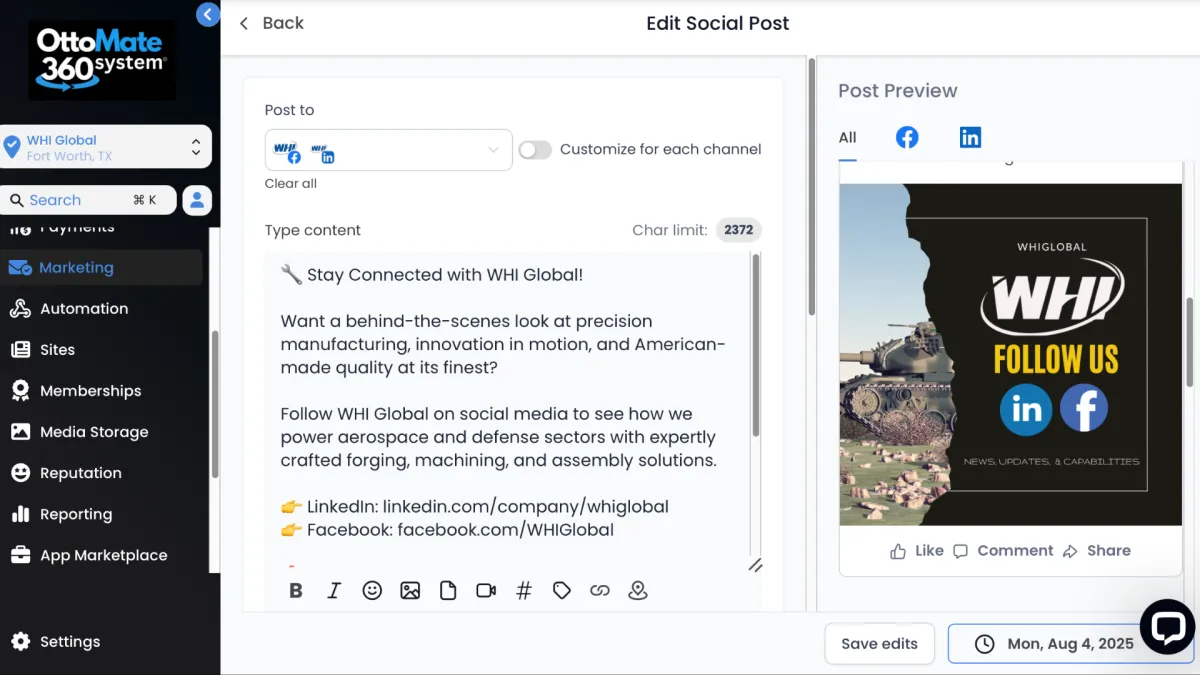
Task: Click the Char limit 2372 badge
Action: point(738,230)
